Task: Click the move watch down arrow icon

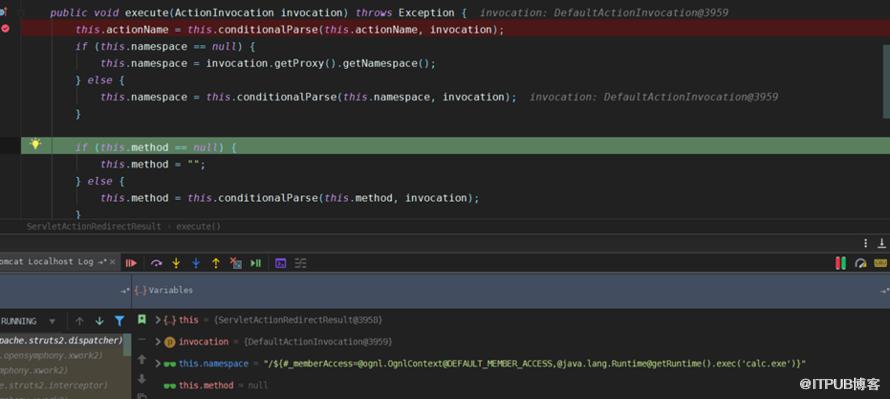Action: click(142, 379)
